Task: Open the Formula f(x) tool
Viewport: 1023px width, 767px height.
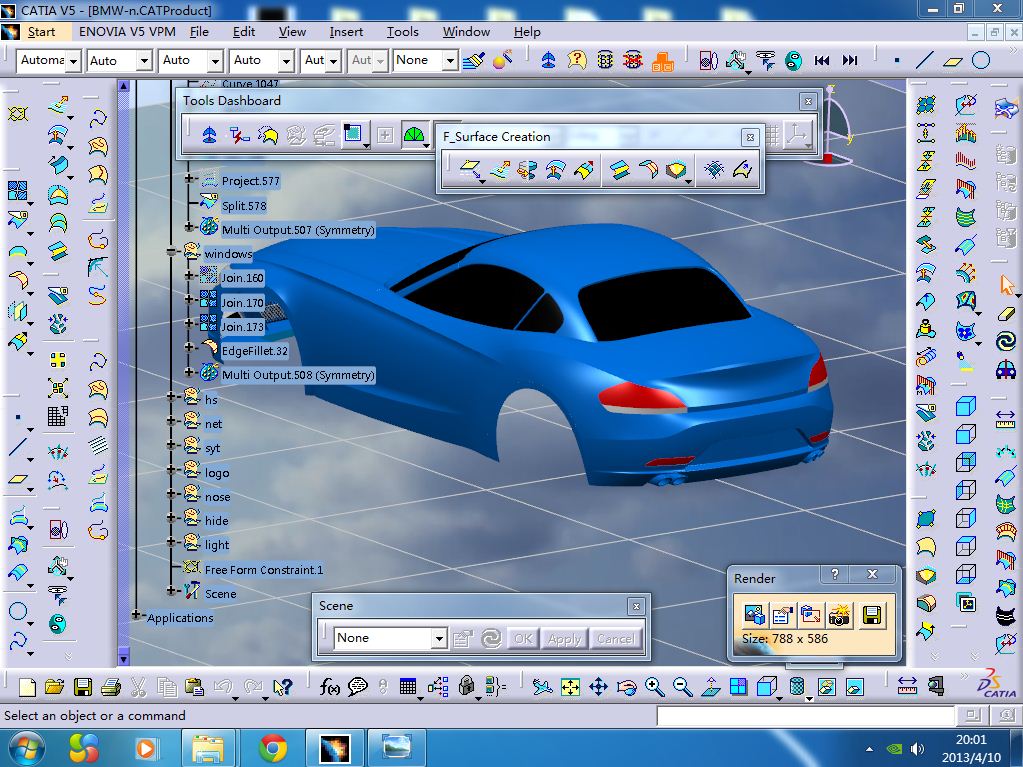Action: pyautogui.click(x=329, y=687)
